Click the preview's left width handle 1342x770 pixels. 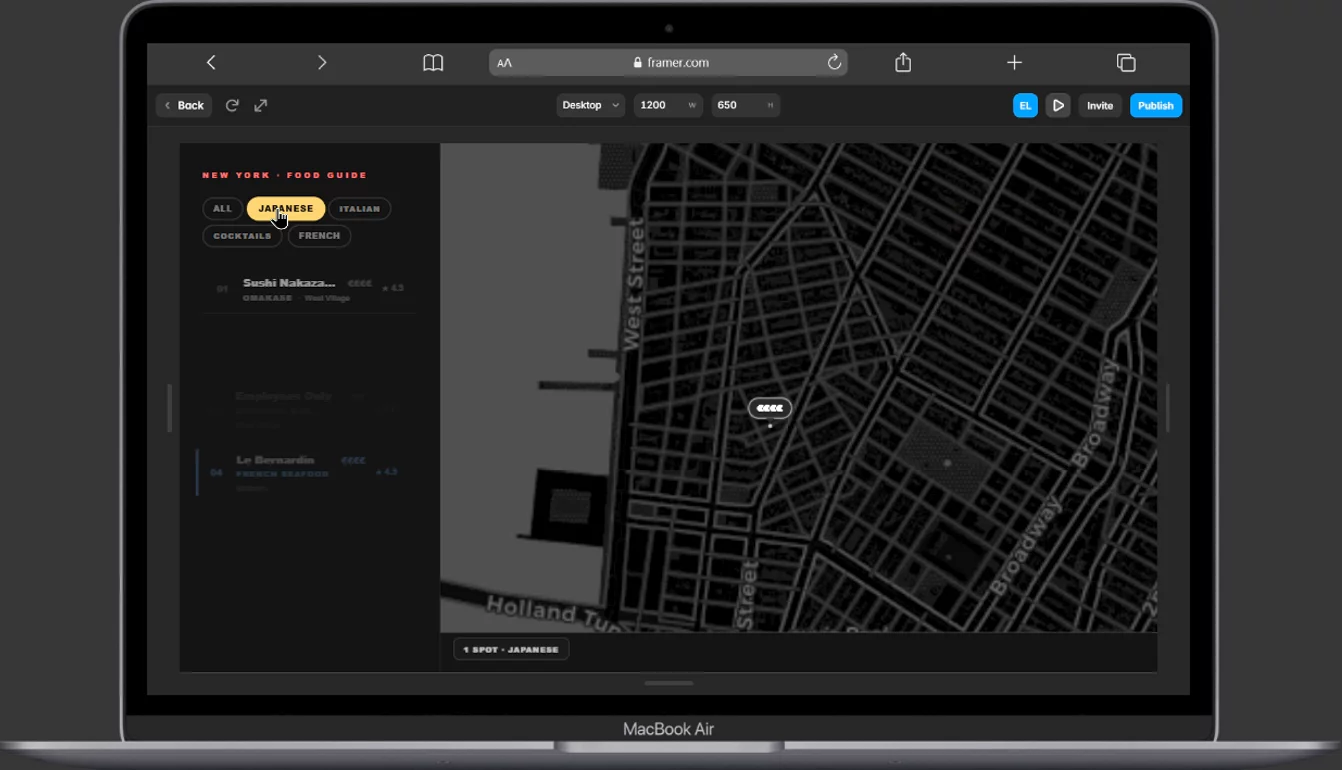tap(170, 408)
